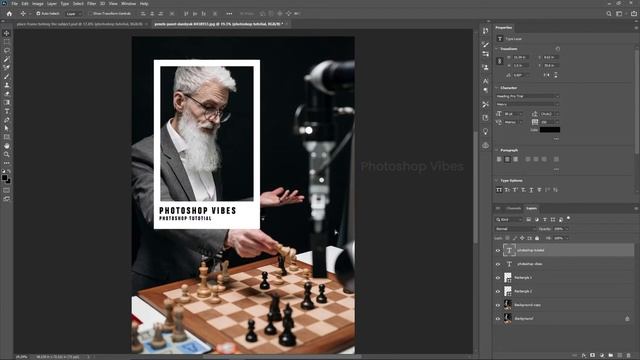Screen dimensions: 640x360
Task: Open the Fill dropdown in Layers panel
Action: (x=566, y=238)
